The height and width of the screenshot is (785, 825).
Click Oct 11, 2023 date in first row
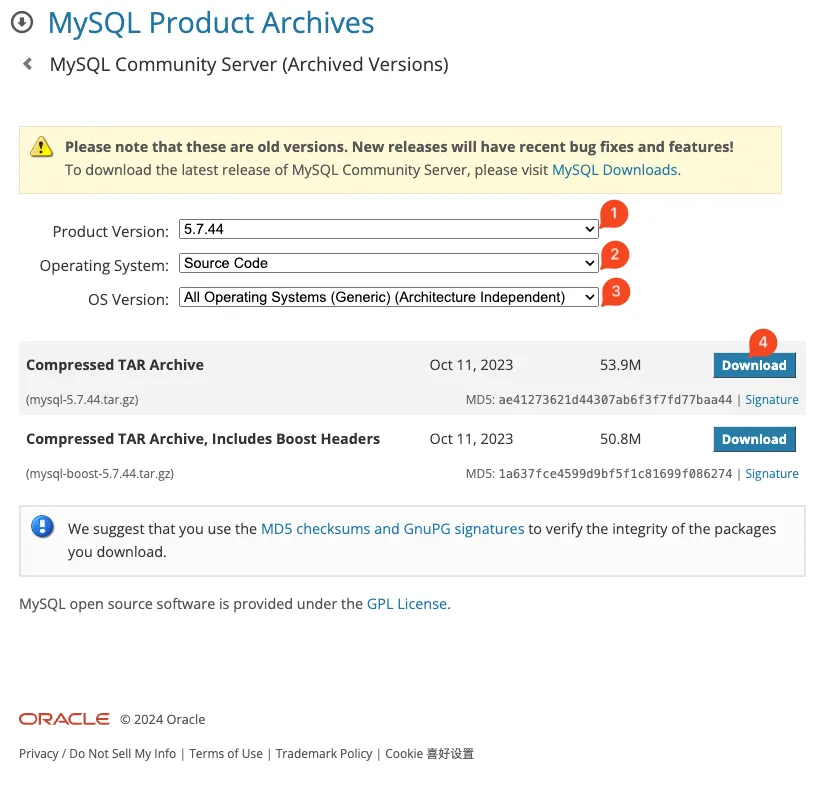coord(471,365)
